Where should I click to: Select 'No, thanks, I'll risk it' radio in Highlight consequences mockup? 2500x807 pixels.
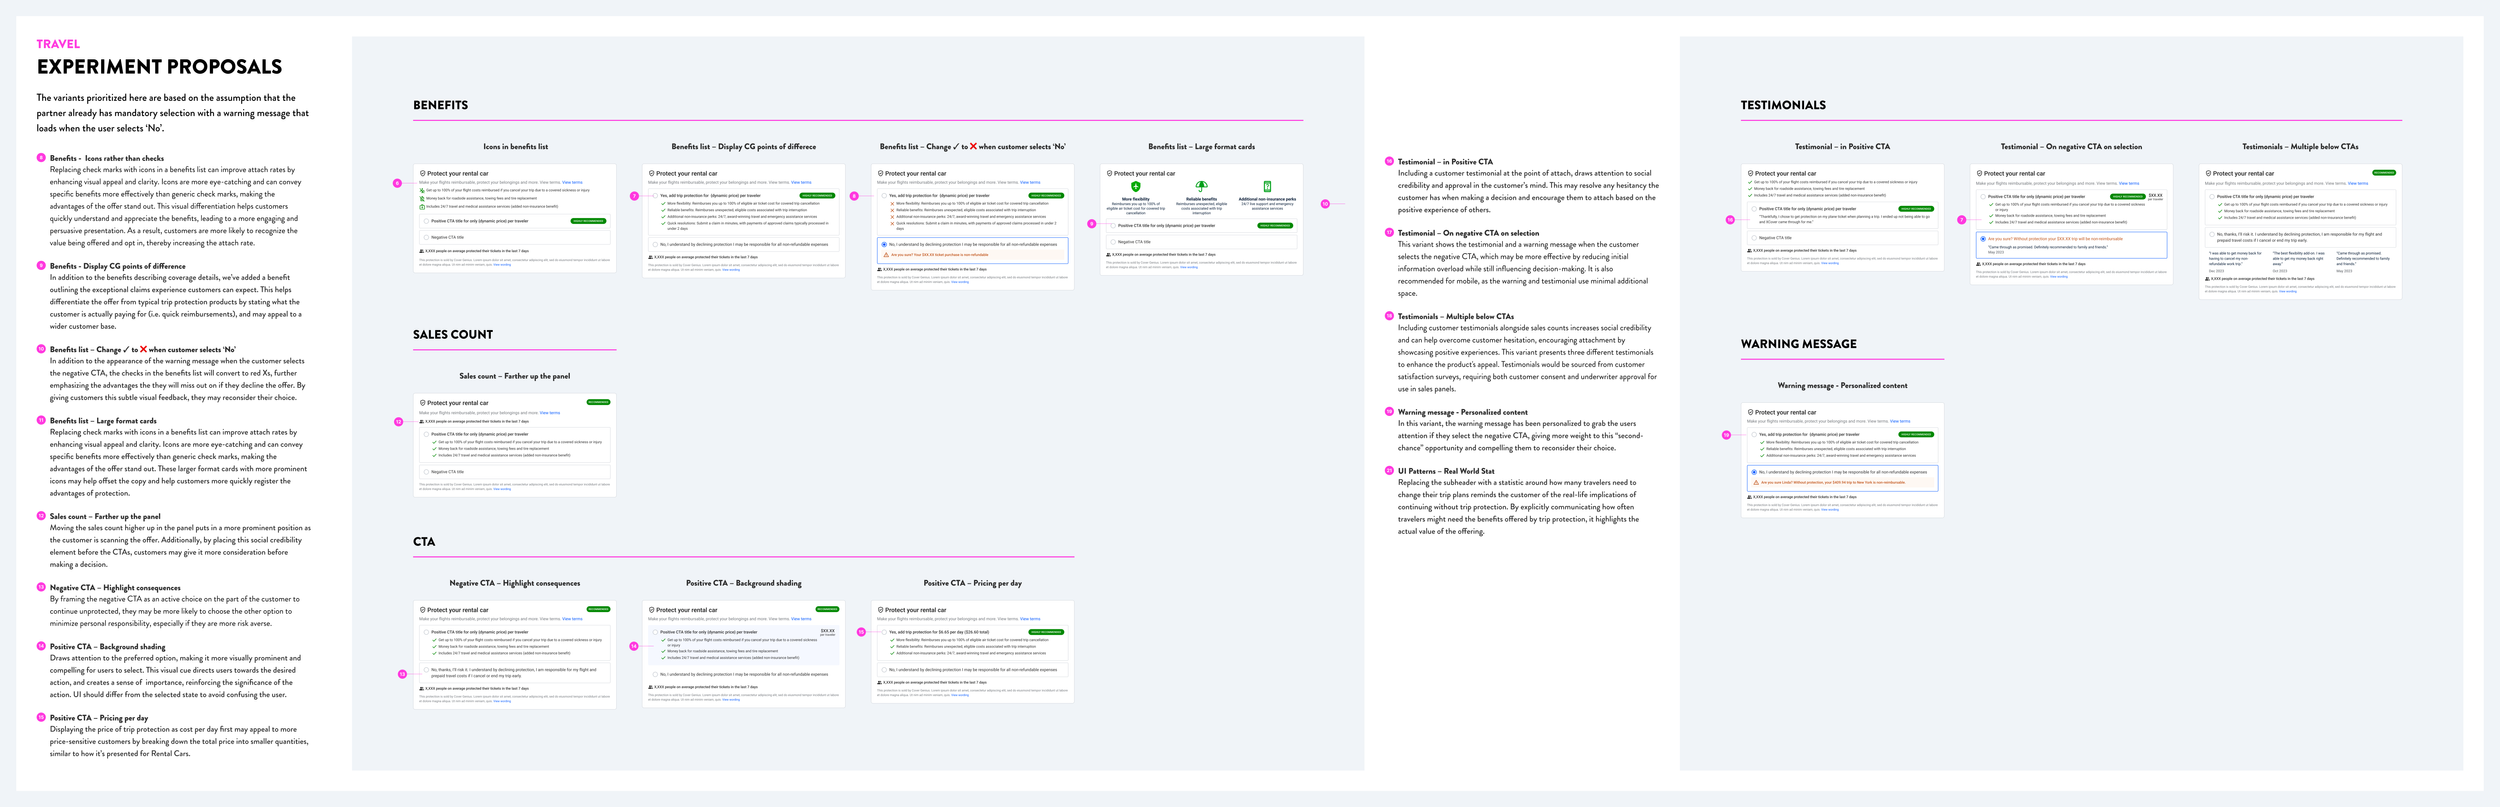[427, 670]
